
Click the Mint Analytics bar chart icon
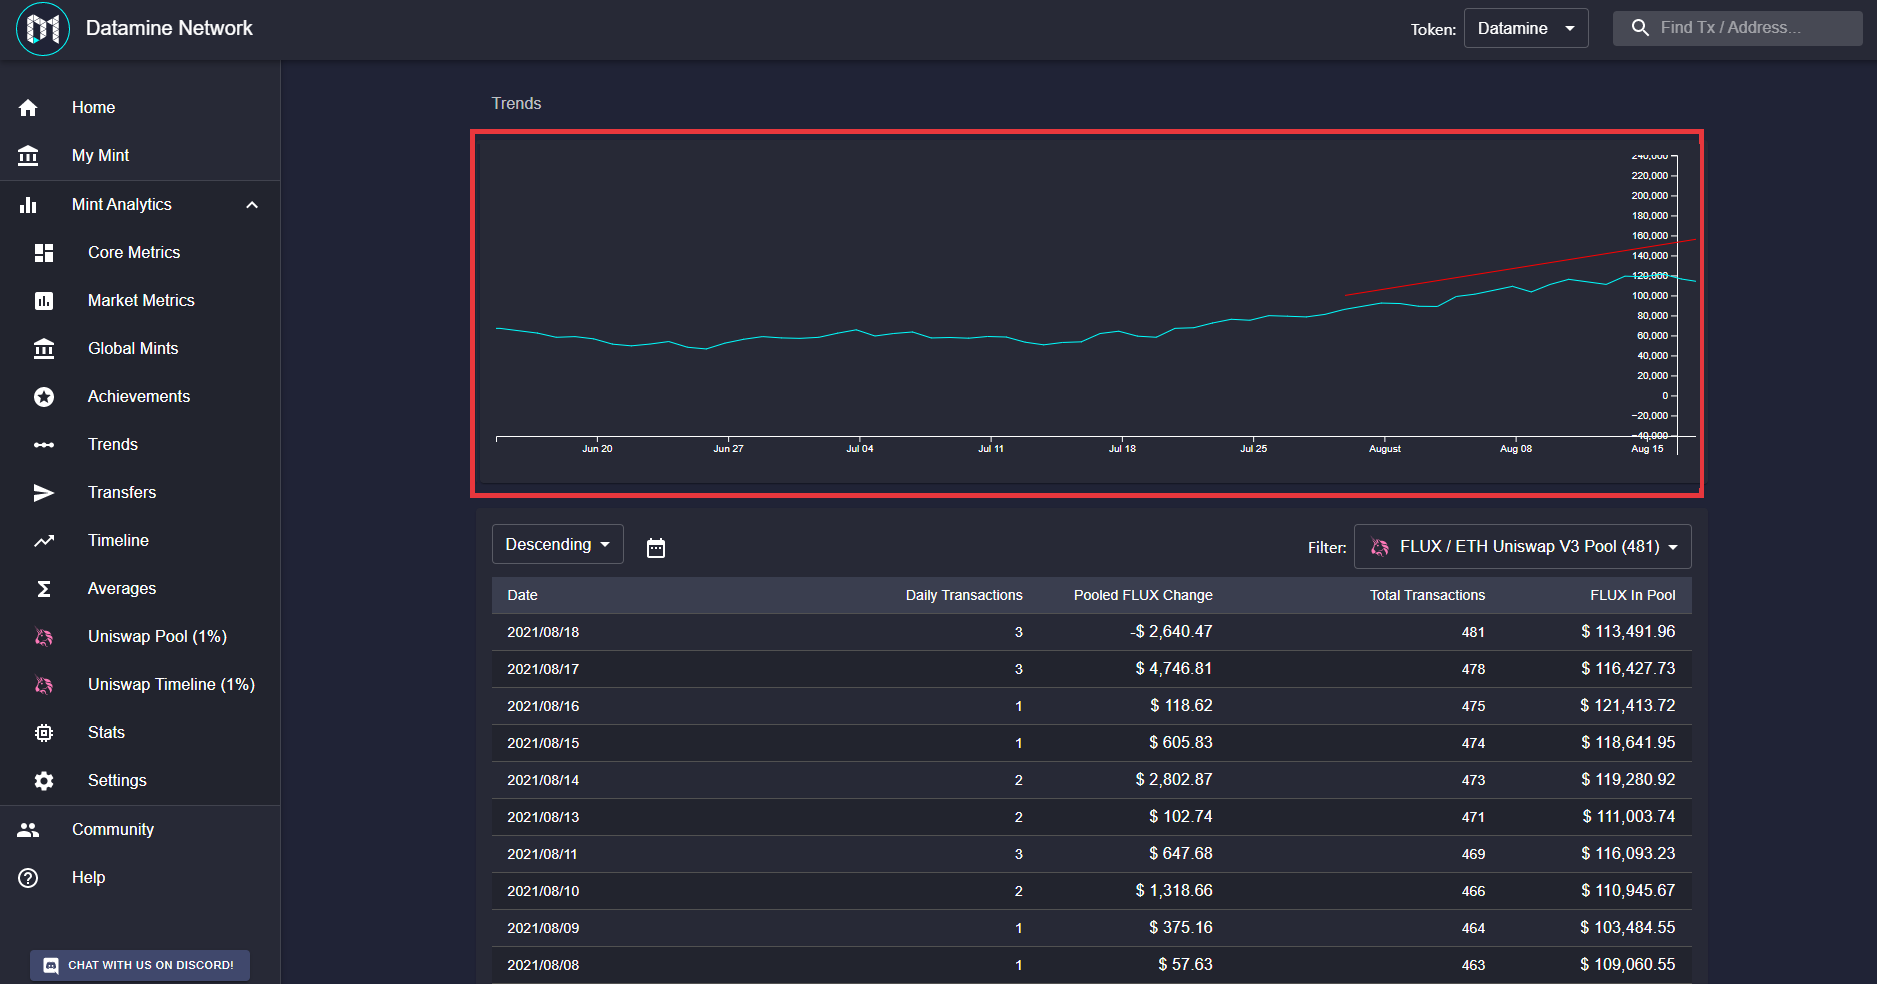pos(28,205)
